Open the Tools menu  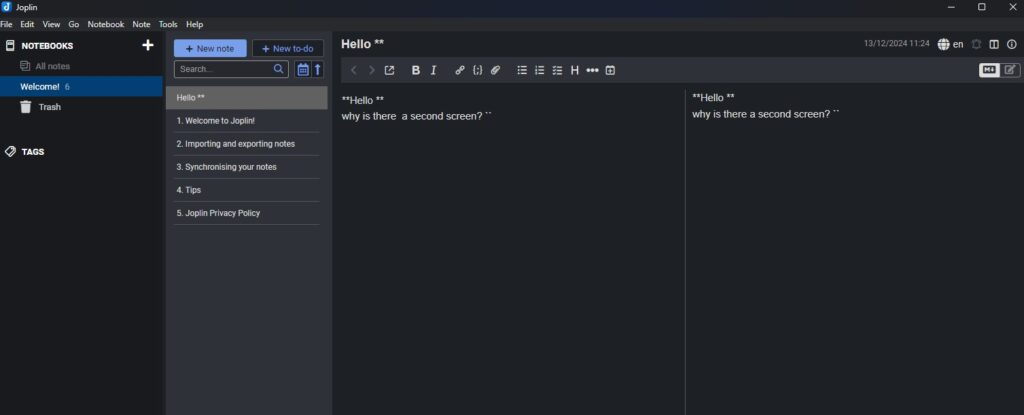[168, 24]
